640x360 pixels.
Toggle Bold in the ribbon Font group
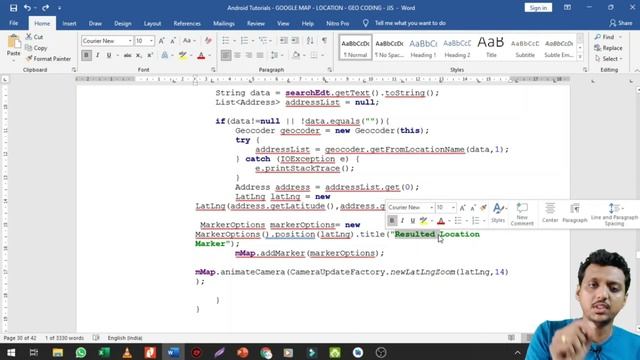click(x=86, y=55)
